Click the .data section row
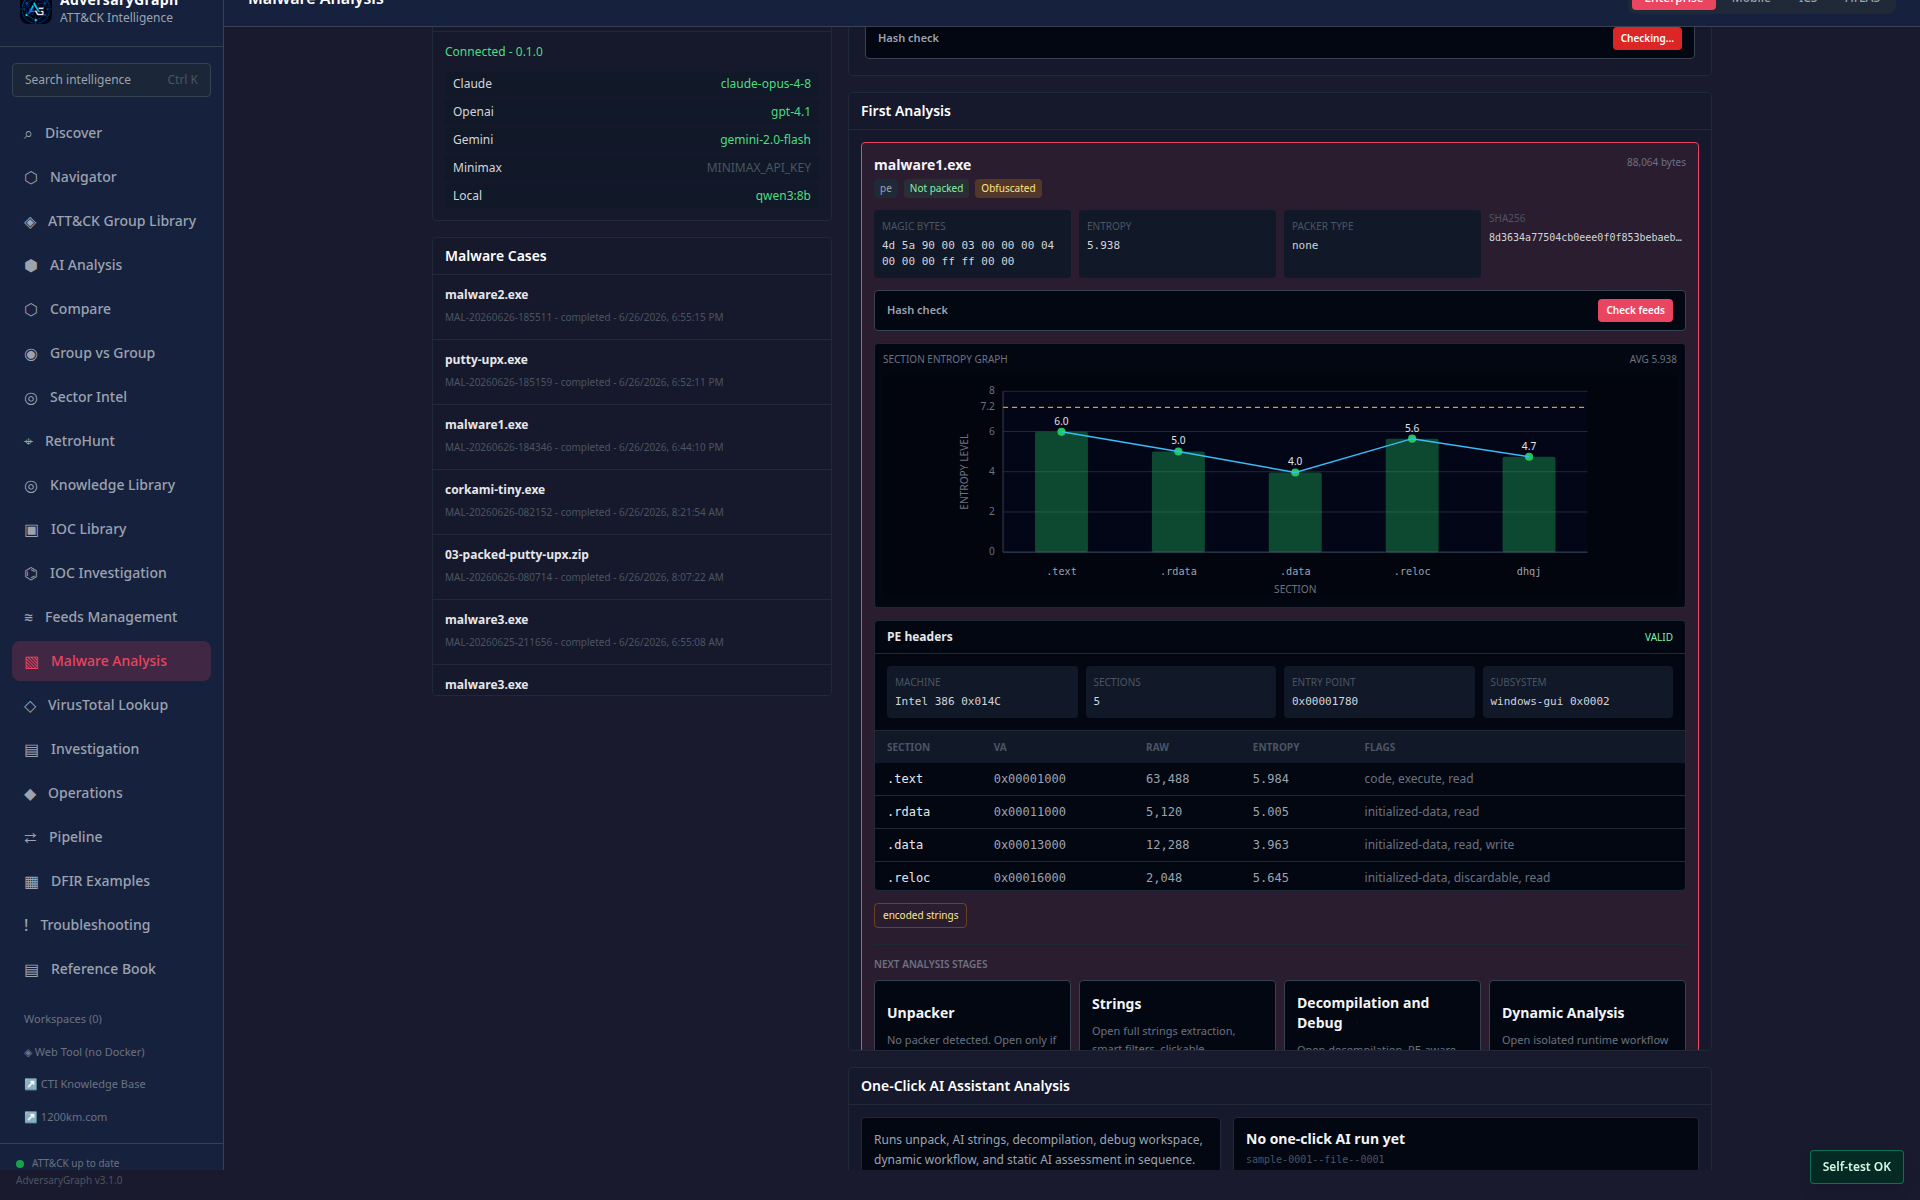Screen dimensions: 1920x1200 1280,845
